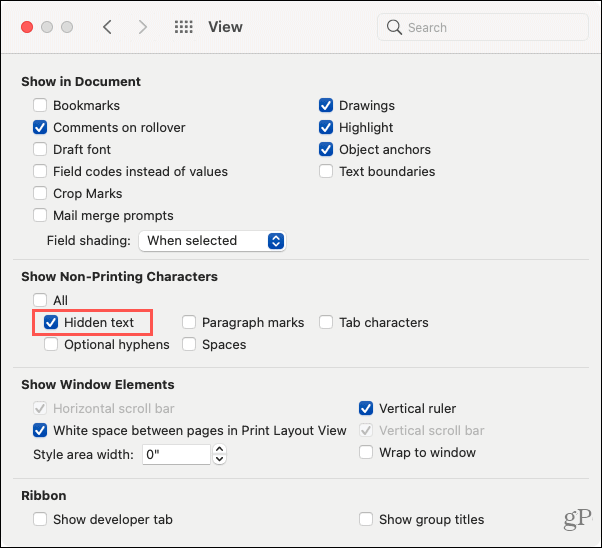This screenshot has height=548, width=602.
Task: Tick the Spaces checkbox
Action: (189, 344)
